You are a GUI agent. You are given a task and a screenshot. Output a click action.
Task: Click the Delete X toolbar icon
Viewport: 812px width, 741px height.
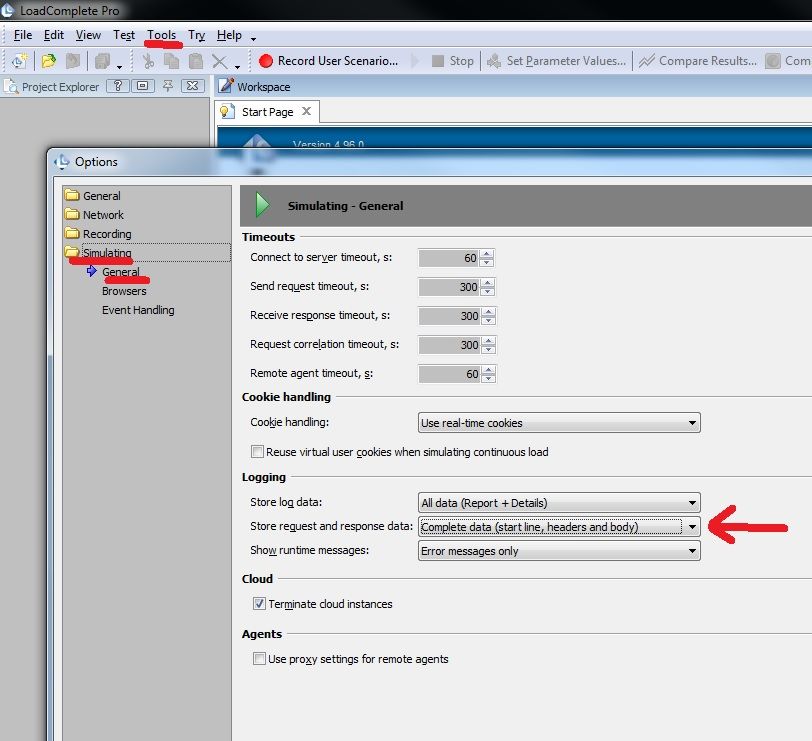pos(219,61)
